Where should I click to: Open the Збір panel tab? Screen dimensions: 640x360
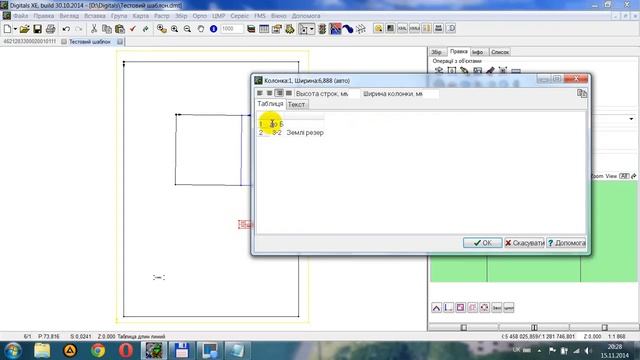437,52
